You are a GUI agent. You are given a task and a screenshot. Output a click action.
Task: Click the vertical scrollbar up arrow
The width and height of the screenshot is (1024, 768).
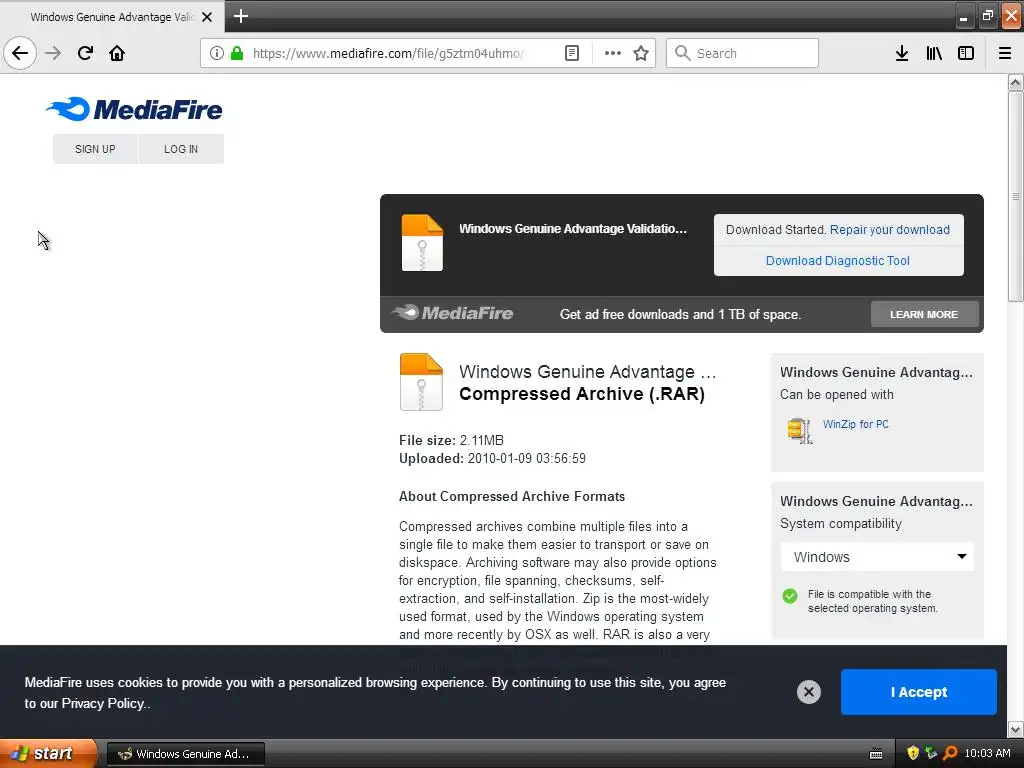[x=1015, y=82]
